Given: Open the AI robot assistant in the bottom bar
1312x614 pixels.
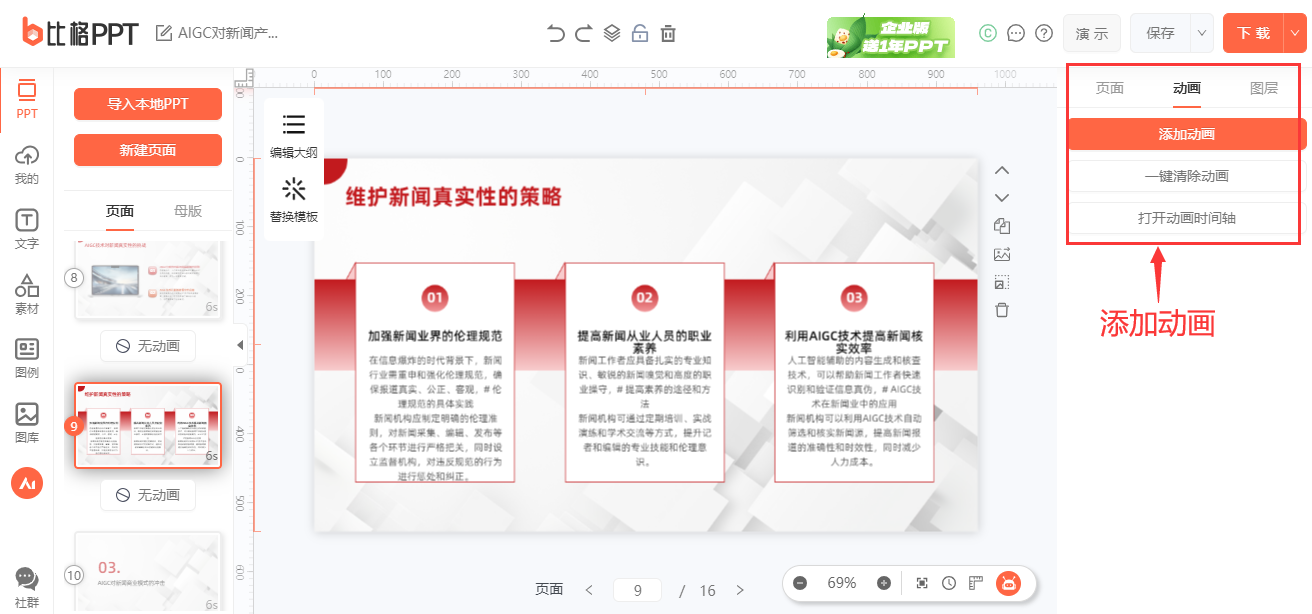Looking at the screenshot, I should tap(1009, 583).
